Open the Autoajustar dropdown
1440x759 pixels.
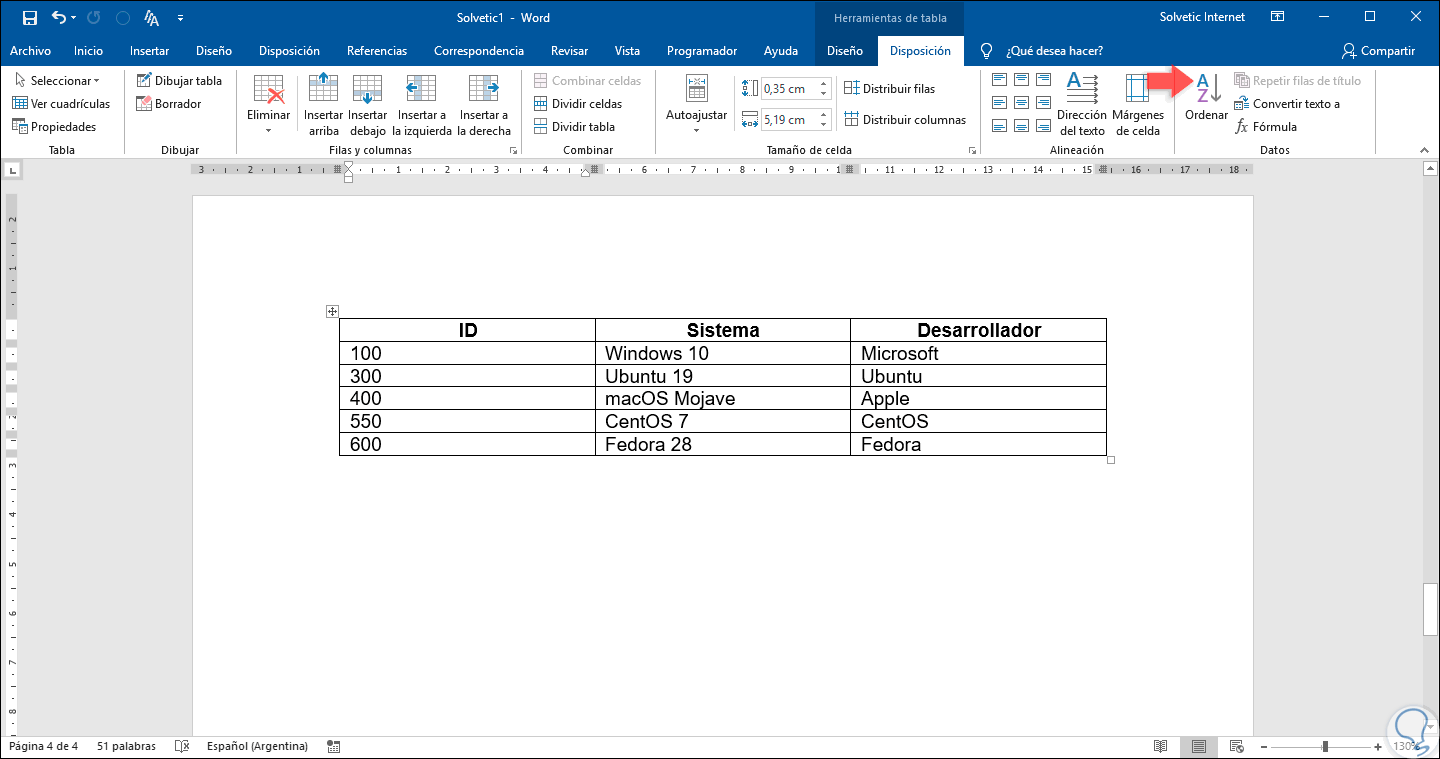(x=697, y=105)
